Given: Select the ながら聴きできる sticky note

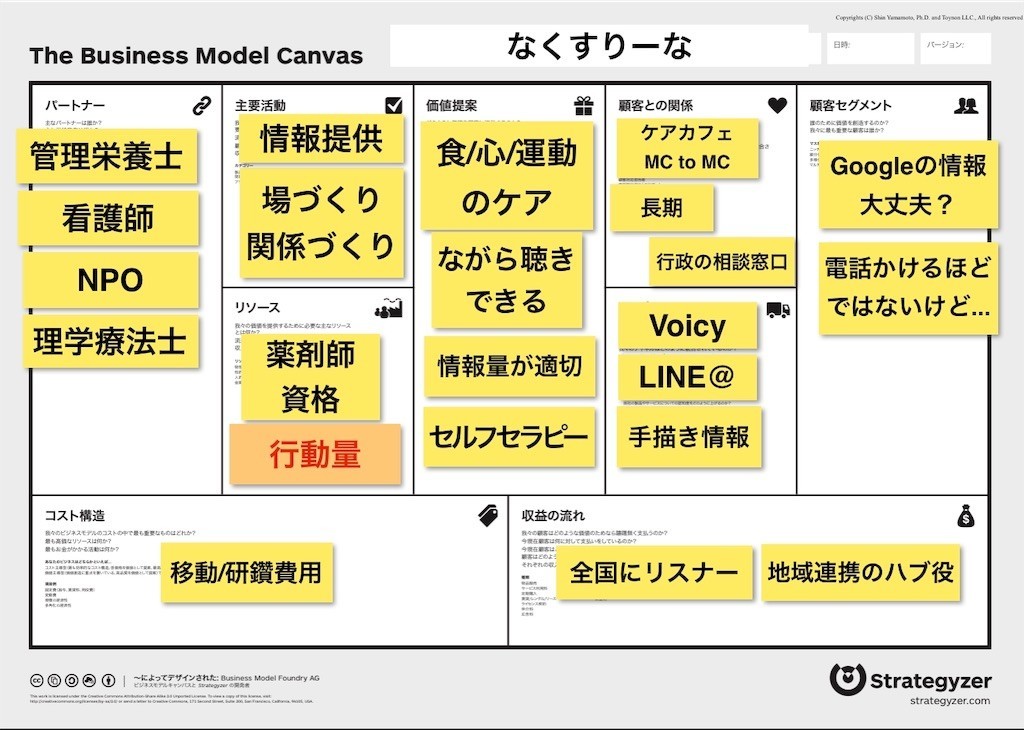Looking at the screenshot, I should pyautogui.click(x=507, y=281).
